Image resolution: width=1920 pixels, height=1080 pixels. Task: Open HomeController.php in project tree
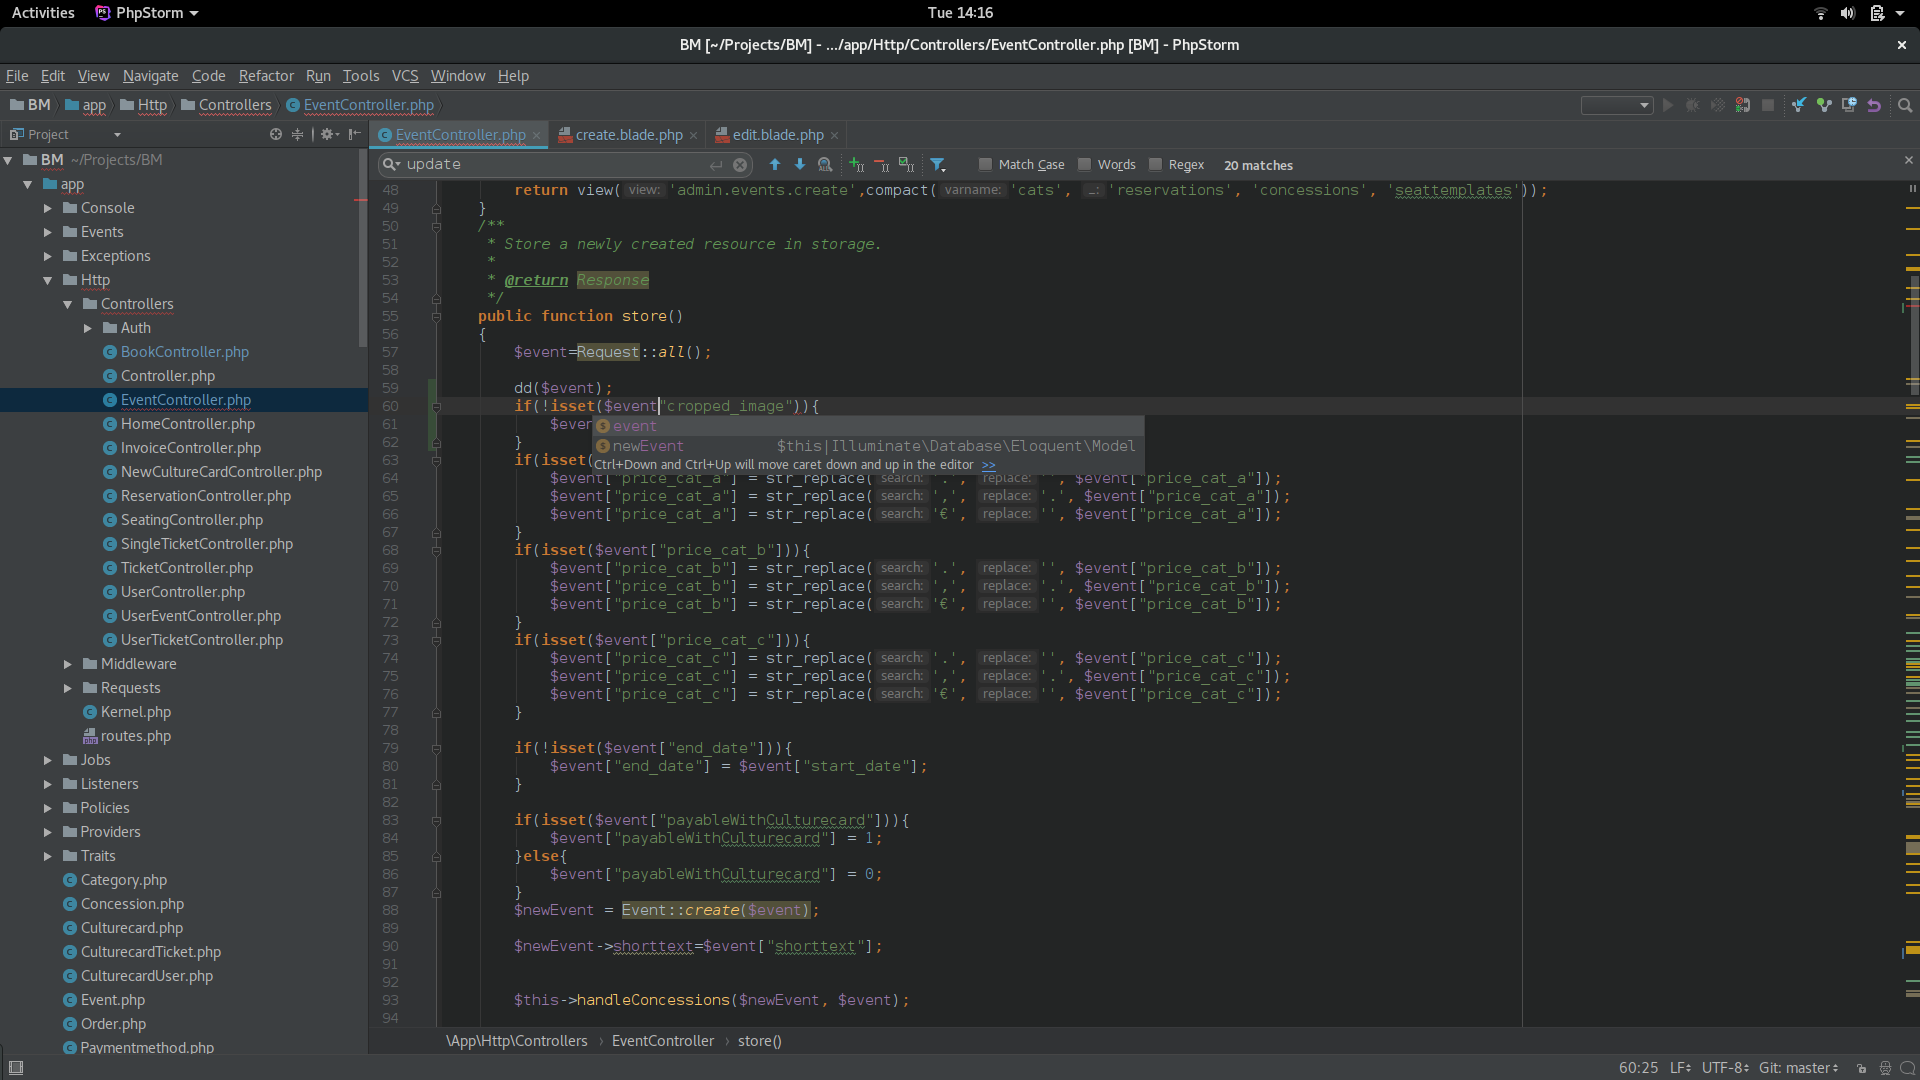click(187, 424)
